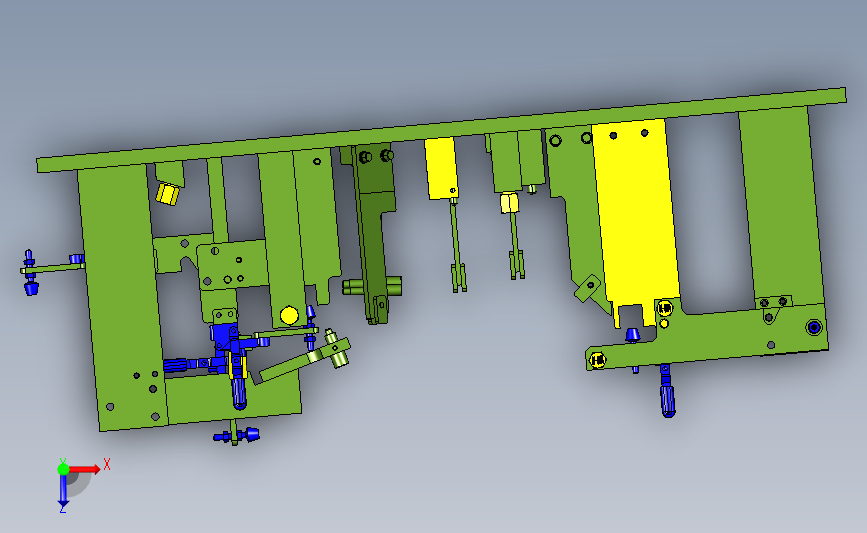
Task: Pick the round yellow pin near the left clamp
Action: [x=289, y=316]
